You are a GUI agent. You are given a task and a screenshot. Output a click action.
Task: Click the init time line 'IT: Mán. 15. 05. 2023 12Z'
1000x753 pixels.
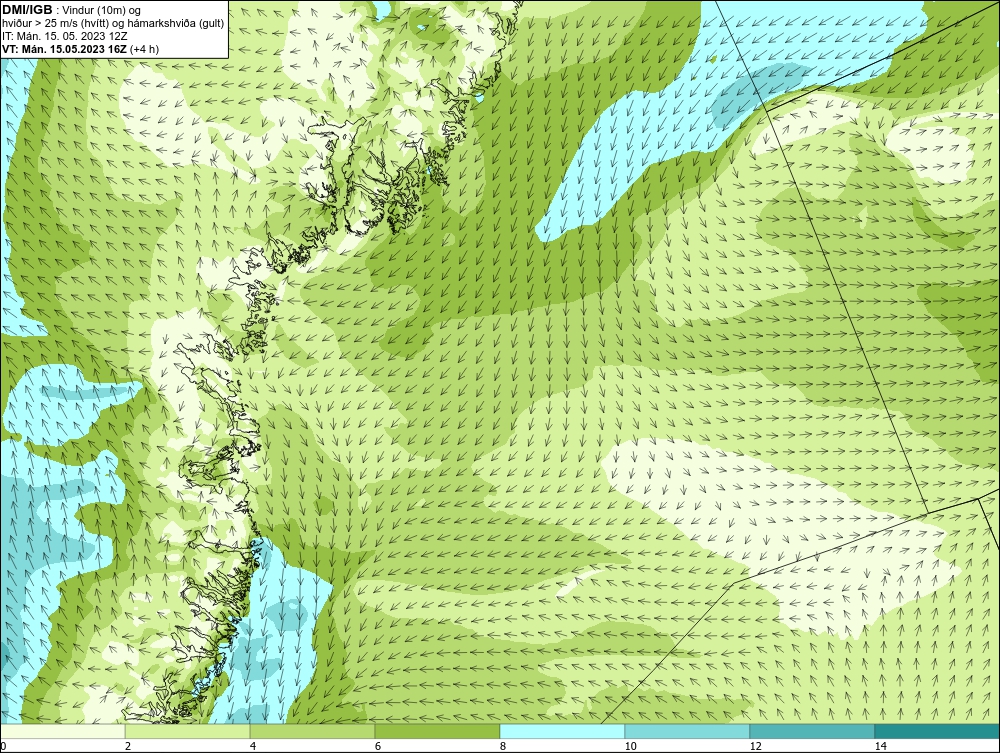point(64,36)
